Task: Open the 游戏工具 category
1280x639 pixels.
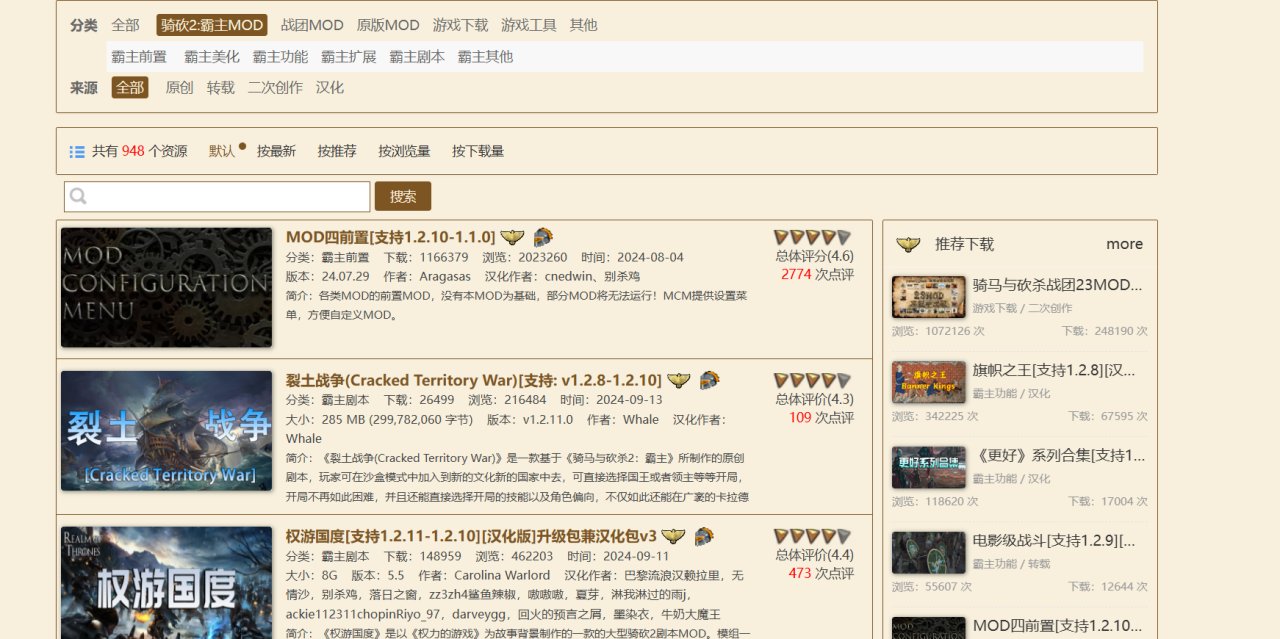Action: tap(529, 25)
